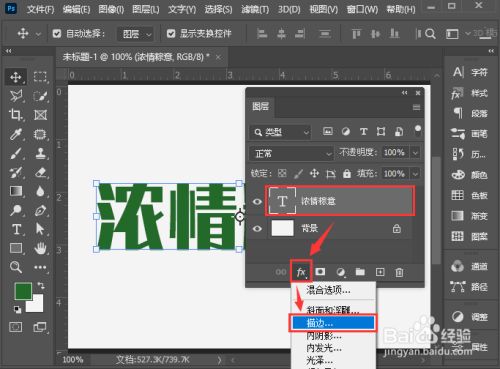Screen dimensions: 500x369
Task: Open the 类型 layer filter dropdown
Action: 280,132
